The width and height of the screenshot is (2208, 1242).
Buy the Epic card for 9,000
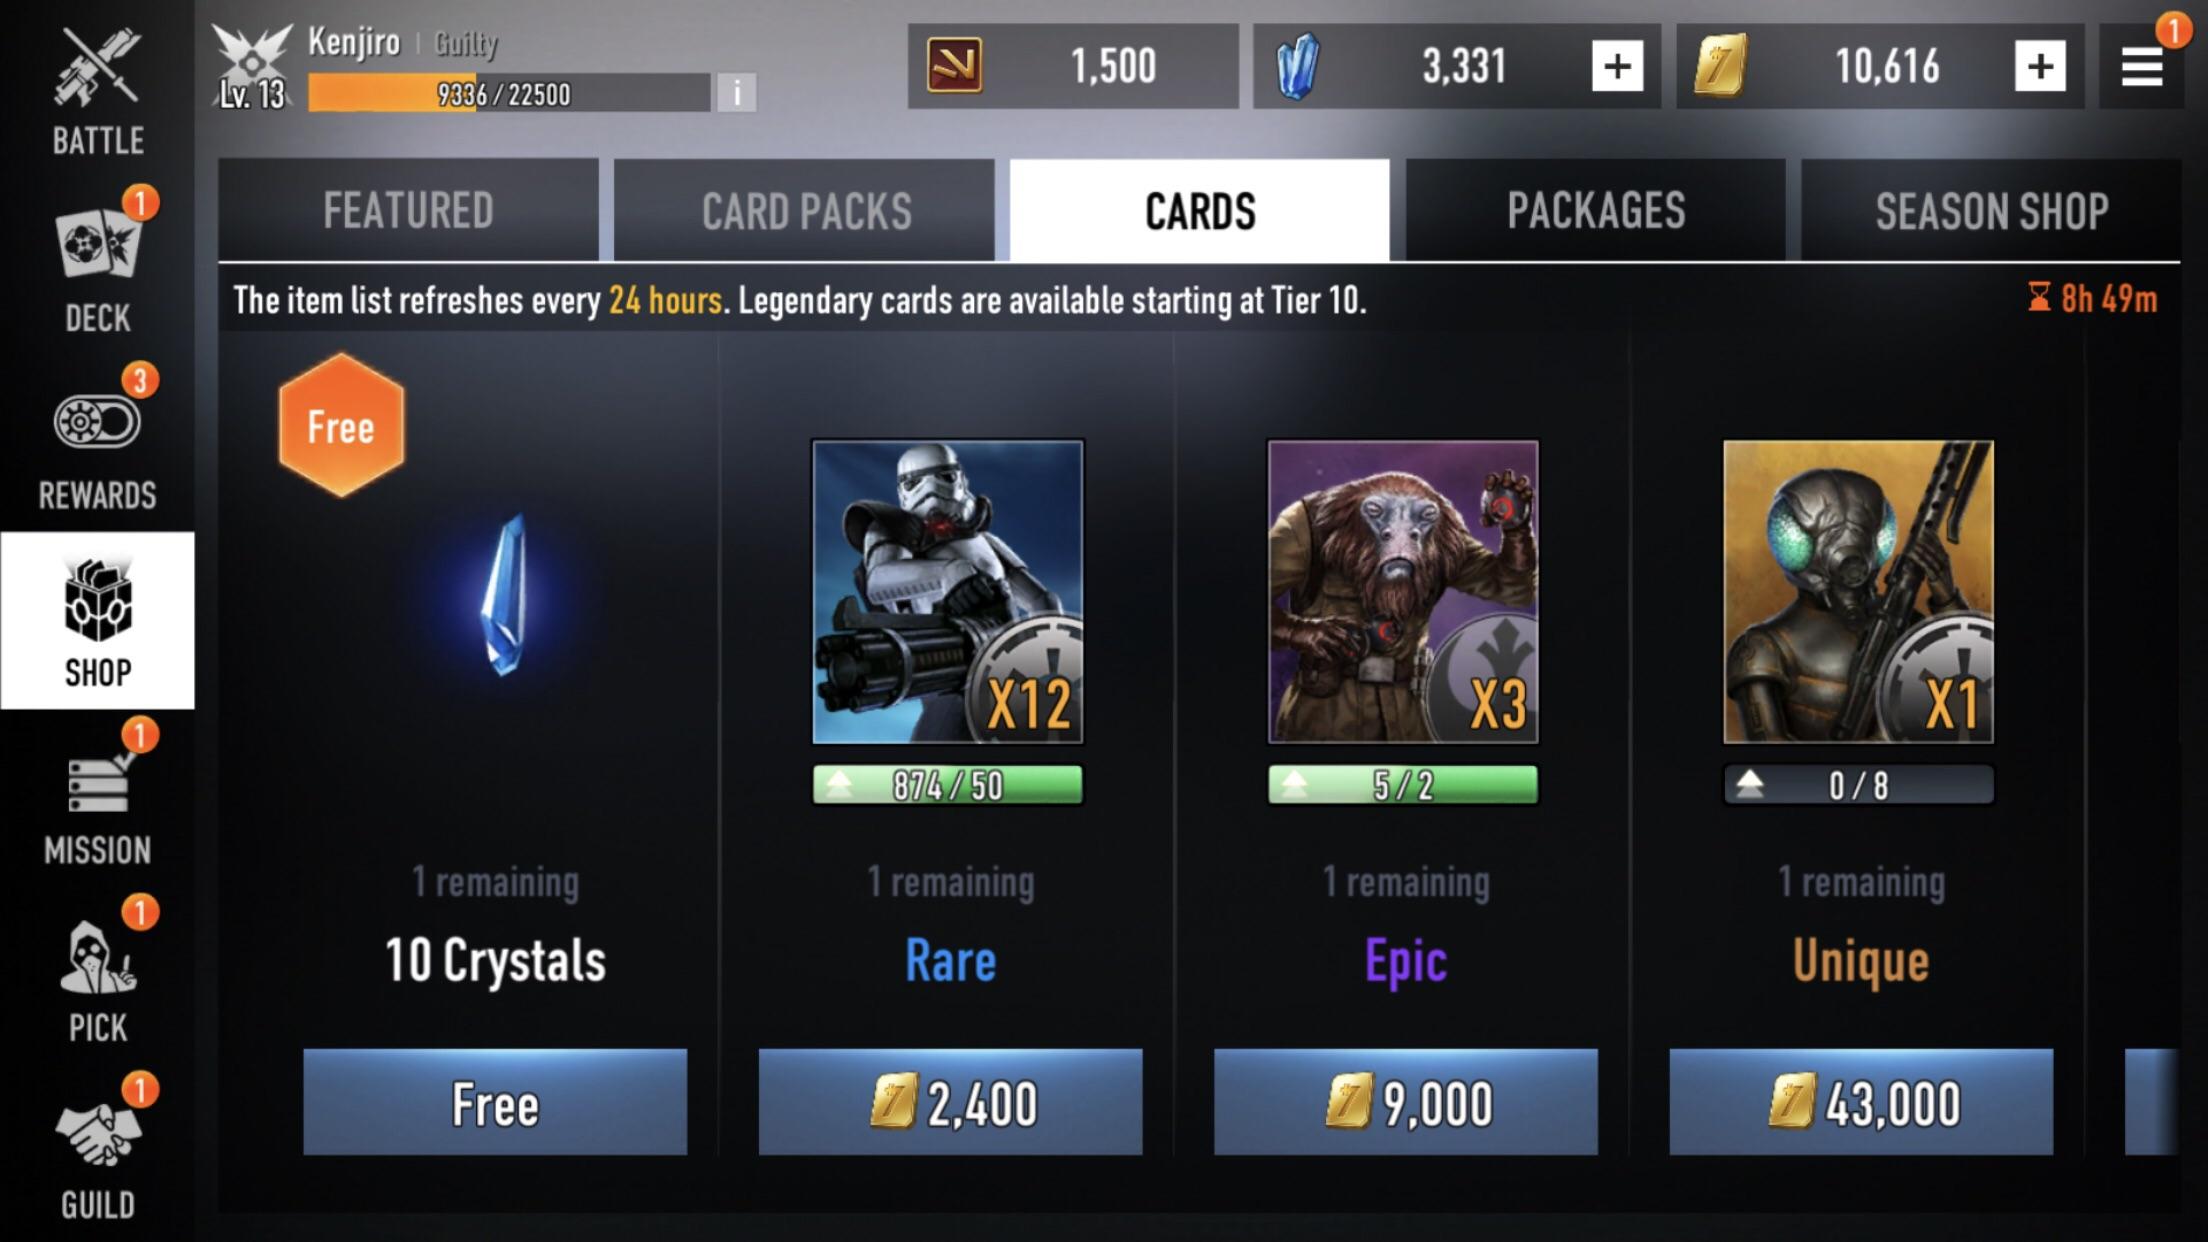click(x=1406, y=1102)
